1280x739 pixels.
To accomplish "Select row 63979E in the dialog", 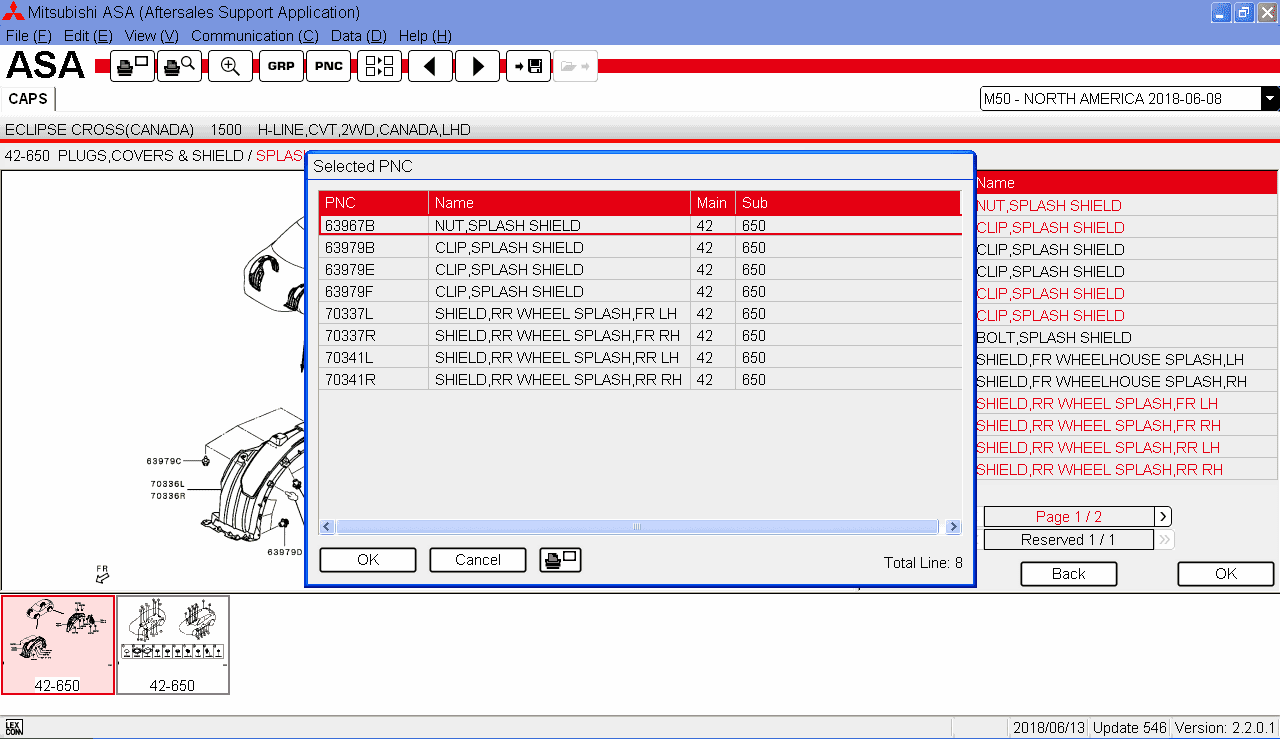I will click(x=640, y=270).
